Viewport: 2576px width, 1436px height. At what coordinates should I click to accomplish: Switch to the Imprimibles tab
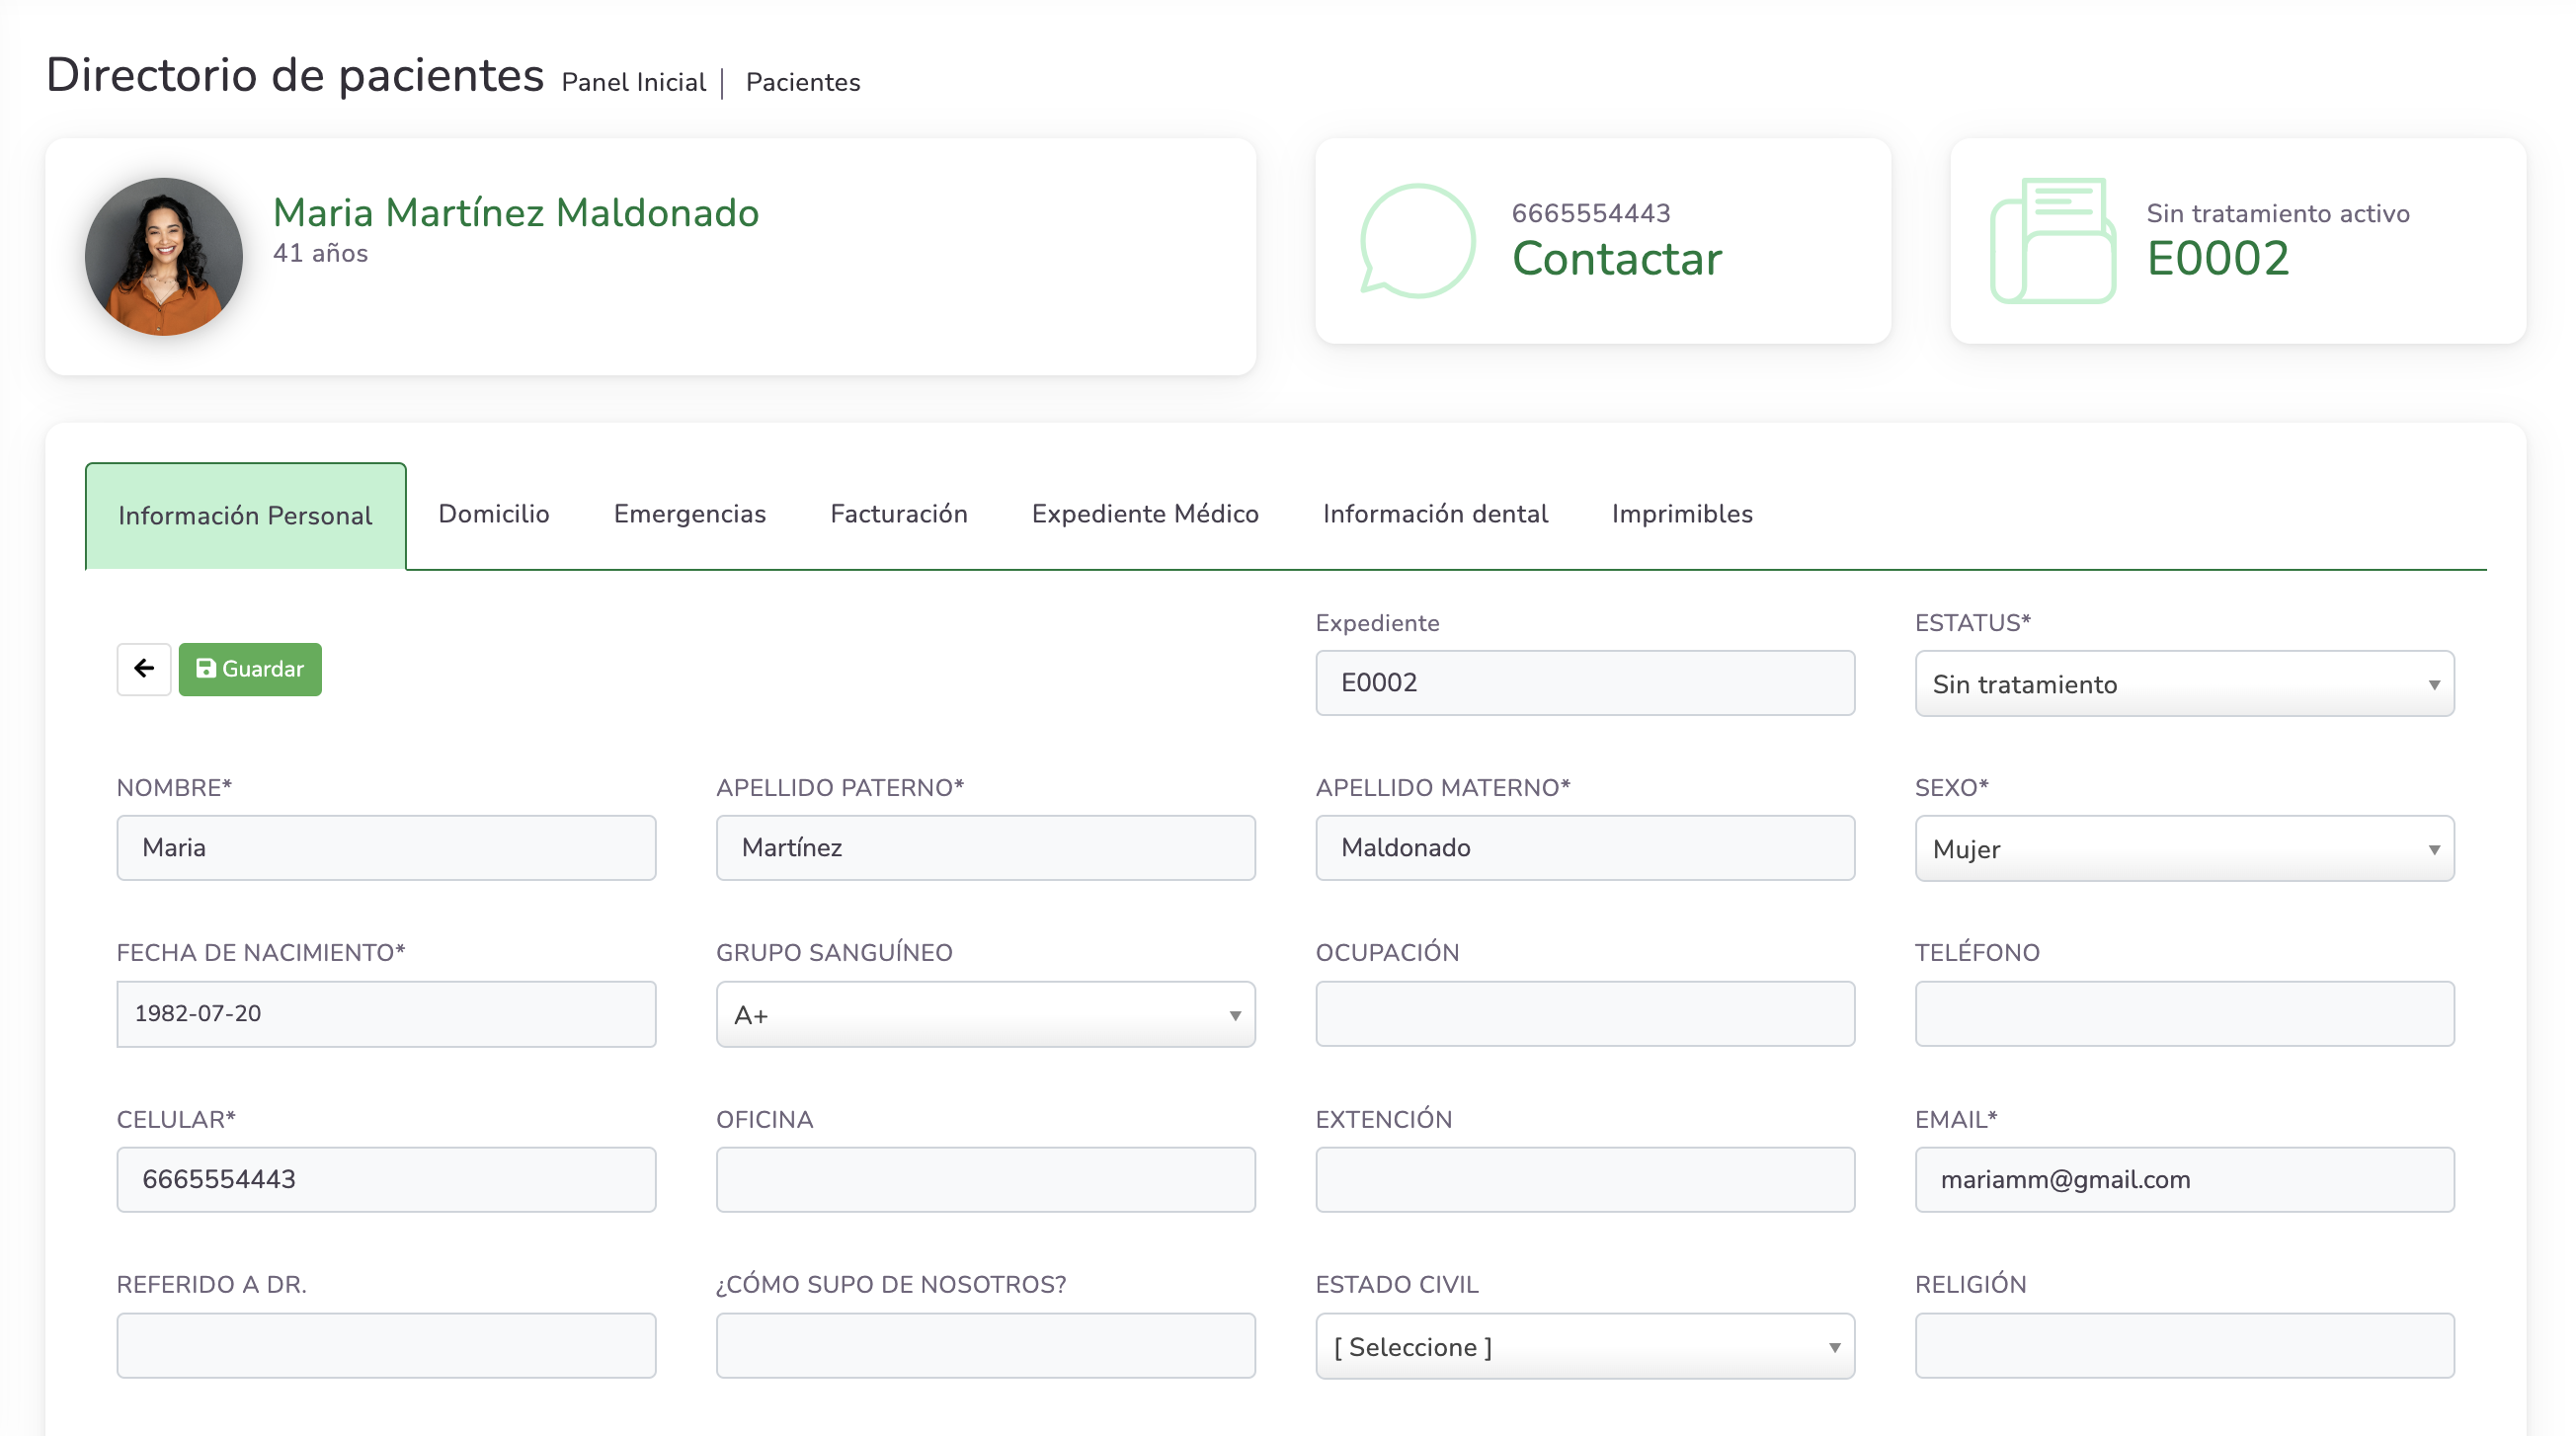1682,514
